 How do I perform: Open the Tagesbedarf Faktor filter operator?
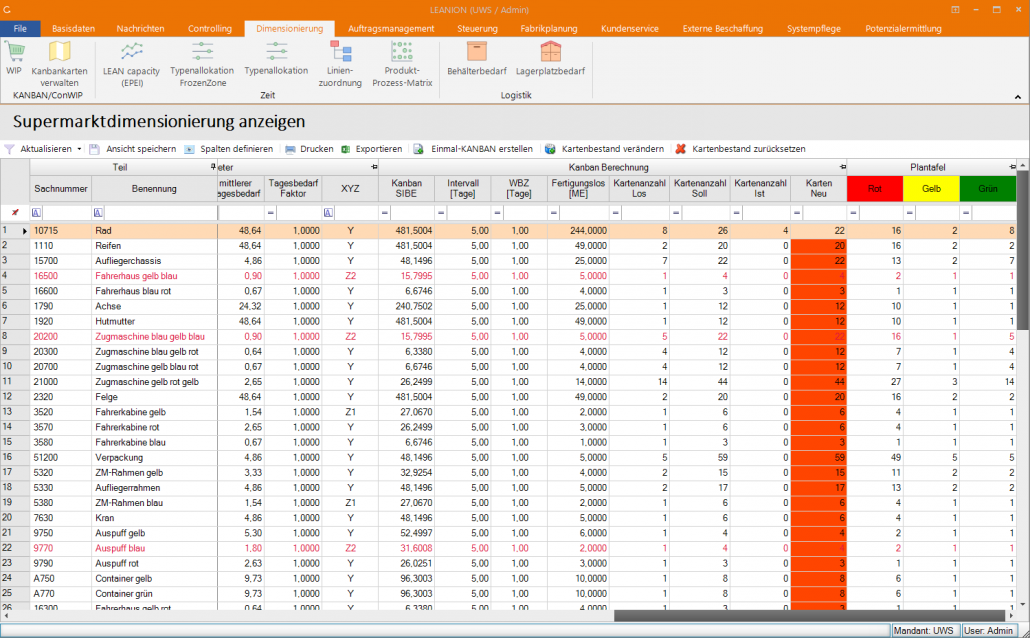(270, 212)
